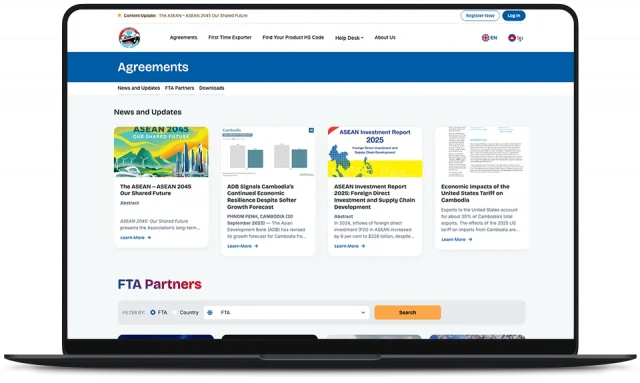This screenshot has height=383, width=640.
Task: Open Learn More for ASEAN 2045 article
Action: (136, 238)
